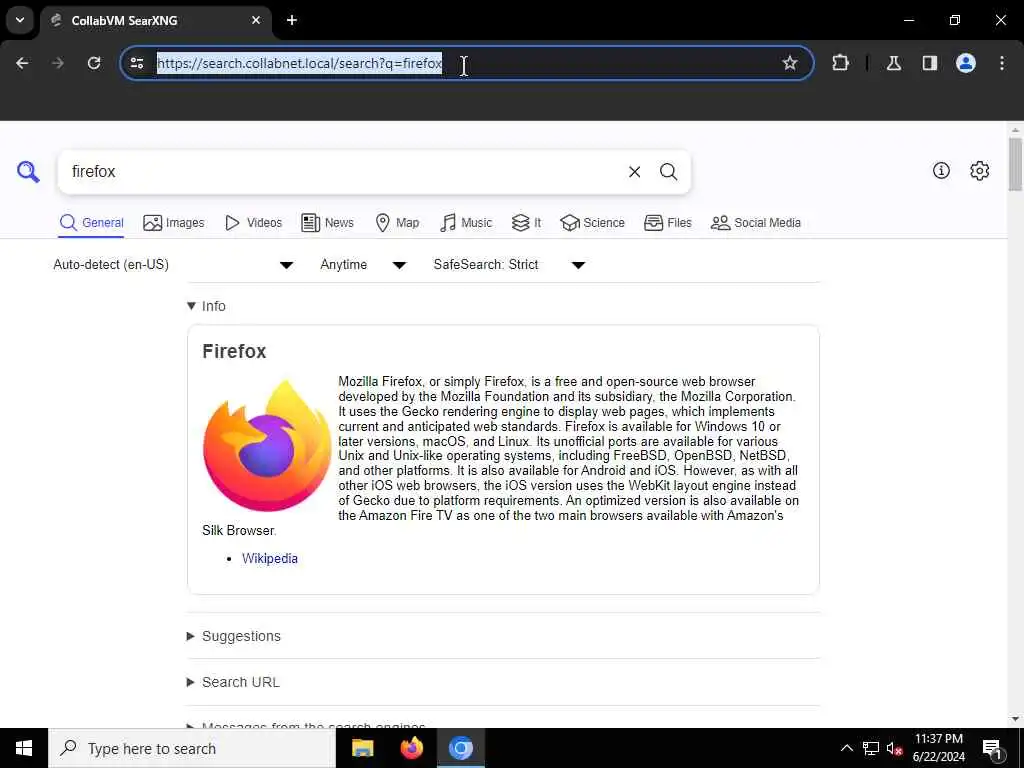This screenshot has width=1024, height=768.
Task: Expand the Suggestions section
Action: (x=234, y=636)
